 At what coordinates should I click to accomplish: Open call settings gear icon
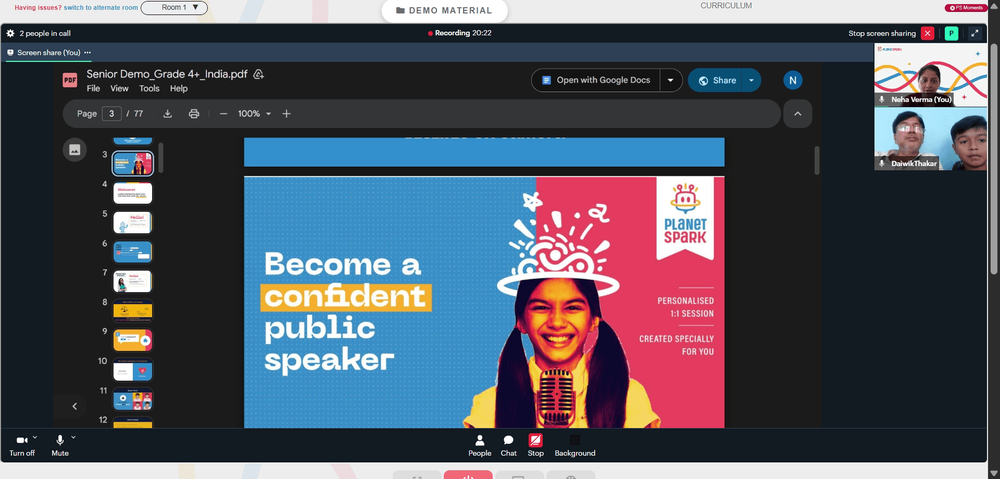pos(10,33)
